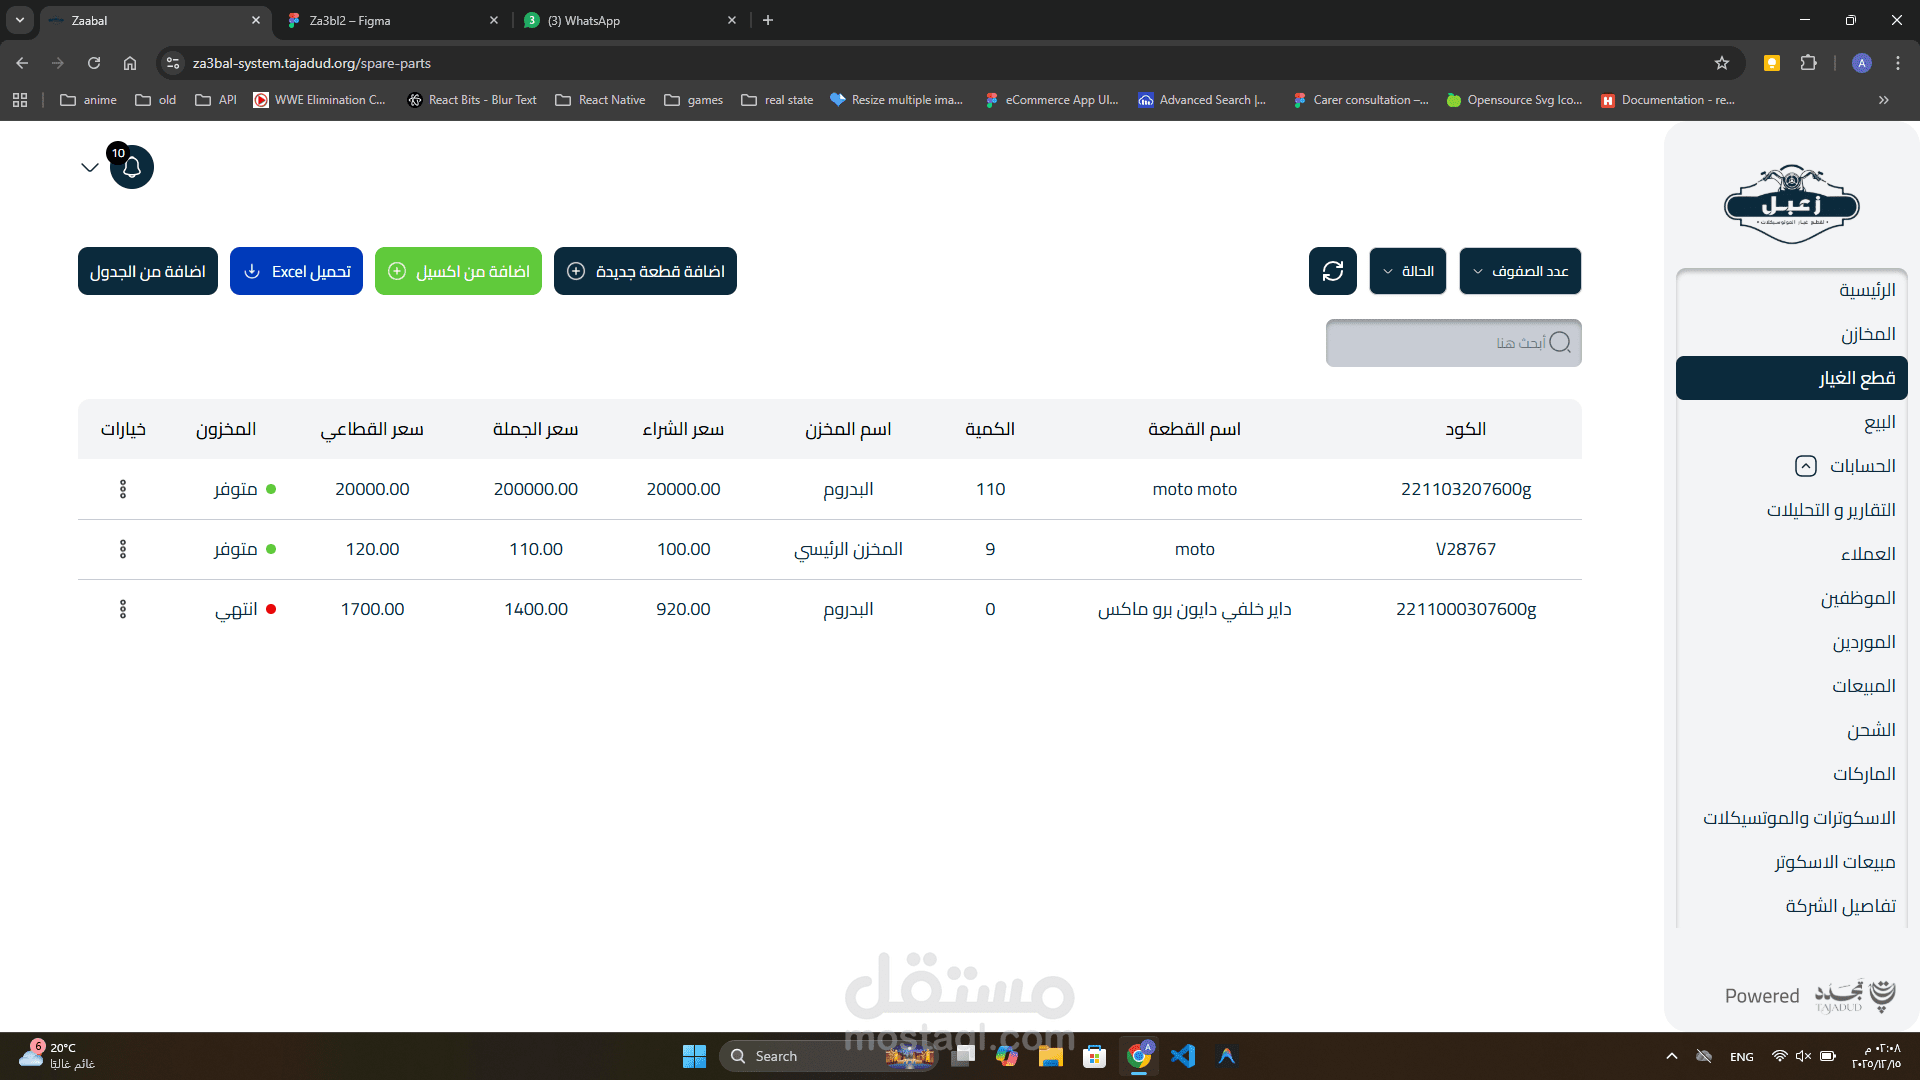Click the تحميل Excel download button
Screen dimensions: 1920x1080
[x=296, y=271]
